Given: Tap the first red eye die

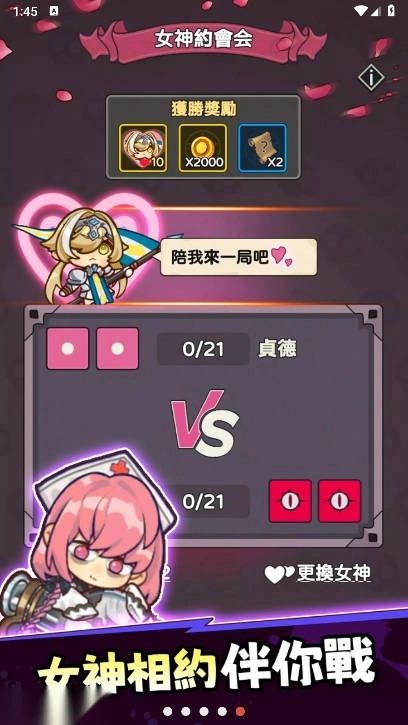Looking at the screenshot, I should point(290,501).
